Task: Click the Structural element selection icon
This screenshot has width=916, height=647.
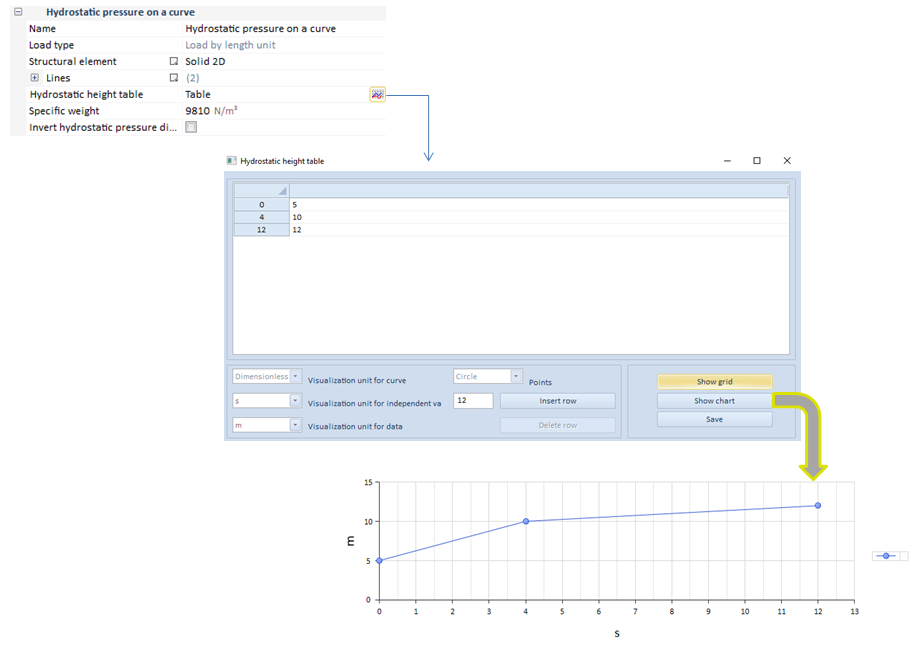Action: coord(174,62)
